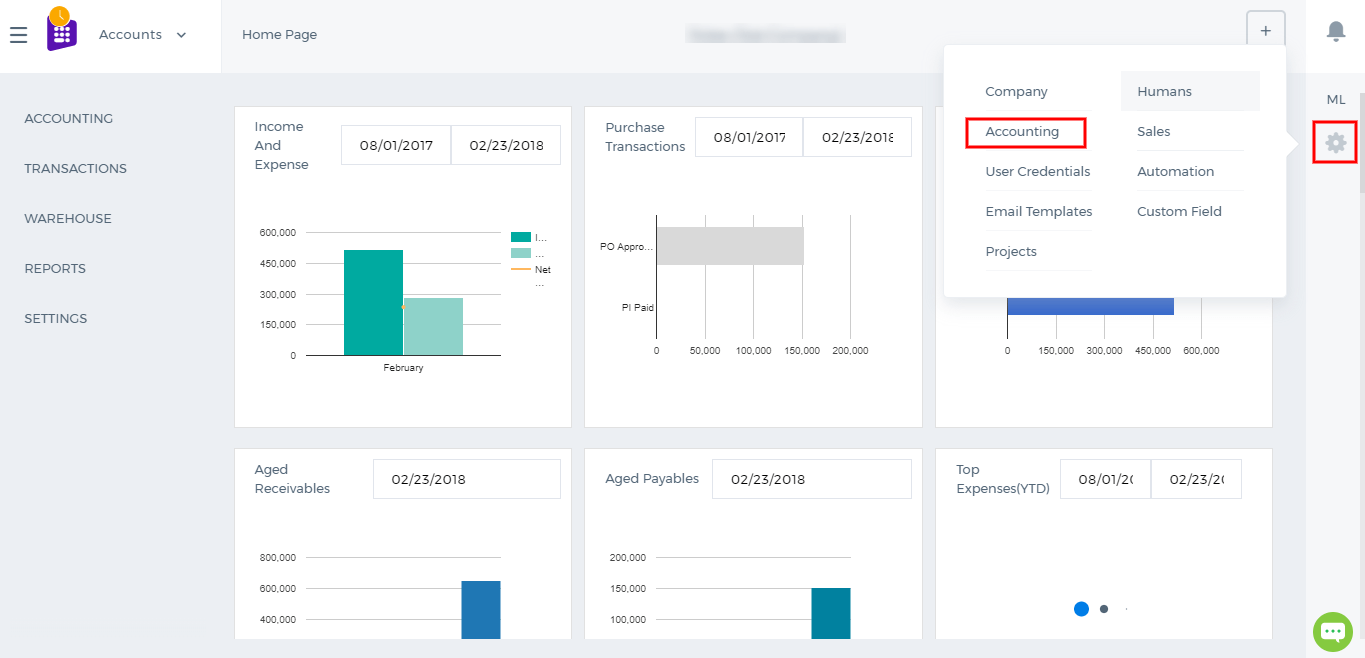Click the Home Page breadcrumb
The height and width of the screenshot is (658, 1365).
(279, 35)
